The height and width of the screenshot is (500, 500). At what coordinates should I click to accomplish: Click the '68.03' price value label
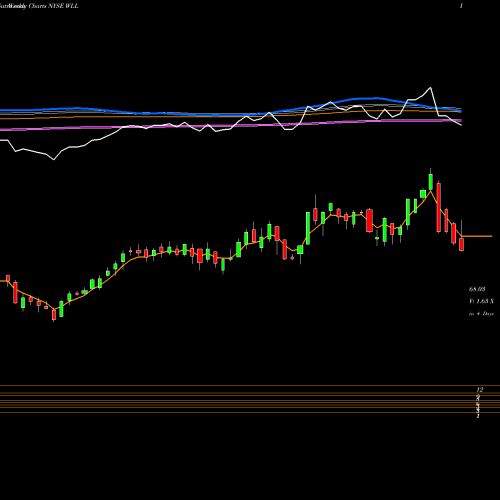tap(477, 289)
